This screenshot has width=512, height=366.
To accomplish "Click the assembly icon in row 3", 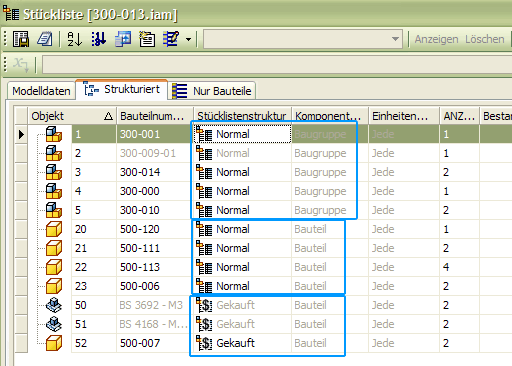I will [x=54, y=172].
